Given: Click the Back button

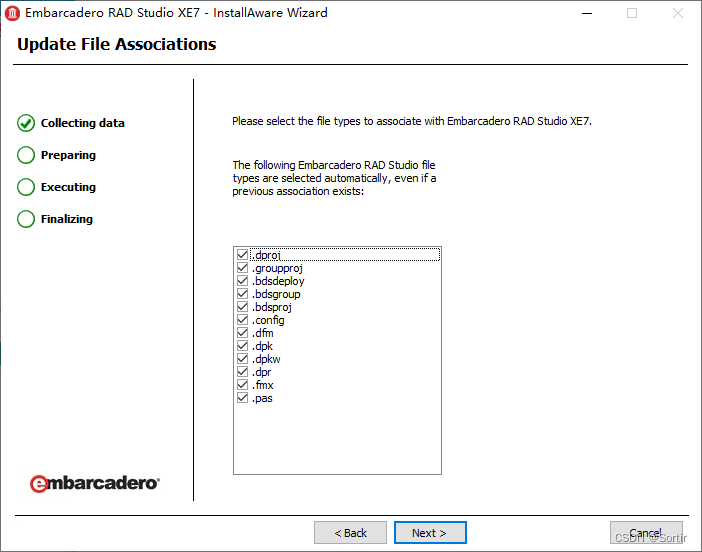Looking at the screenshot, I should coord(350,533).
